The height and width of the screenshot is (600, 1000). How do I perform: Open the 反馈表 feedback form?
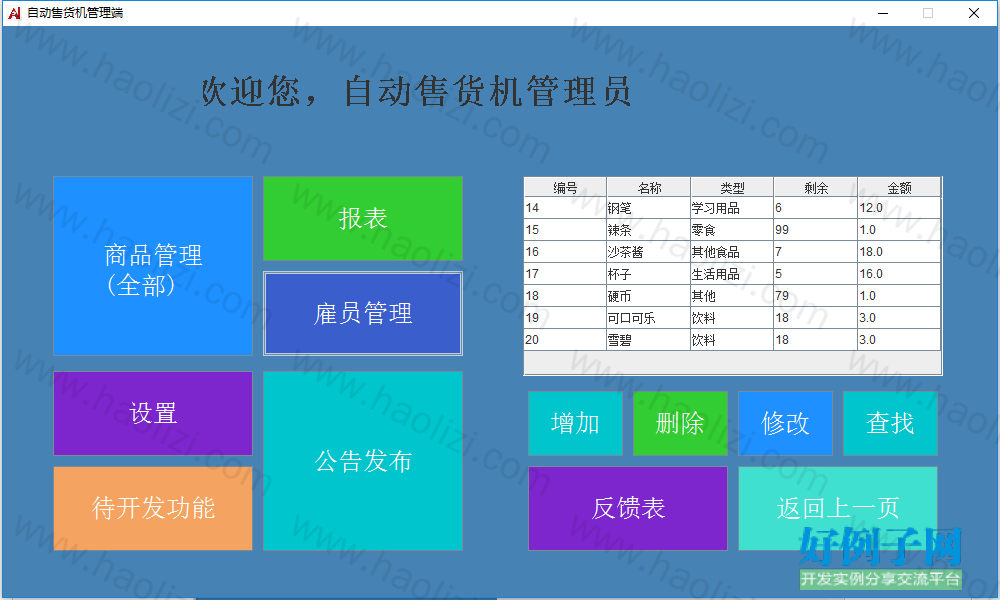pyautogui.click(x=628, y=508)
